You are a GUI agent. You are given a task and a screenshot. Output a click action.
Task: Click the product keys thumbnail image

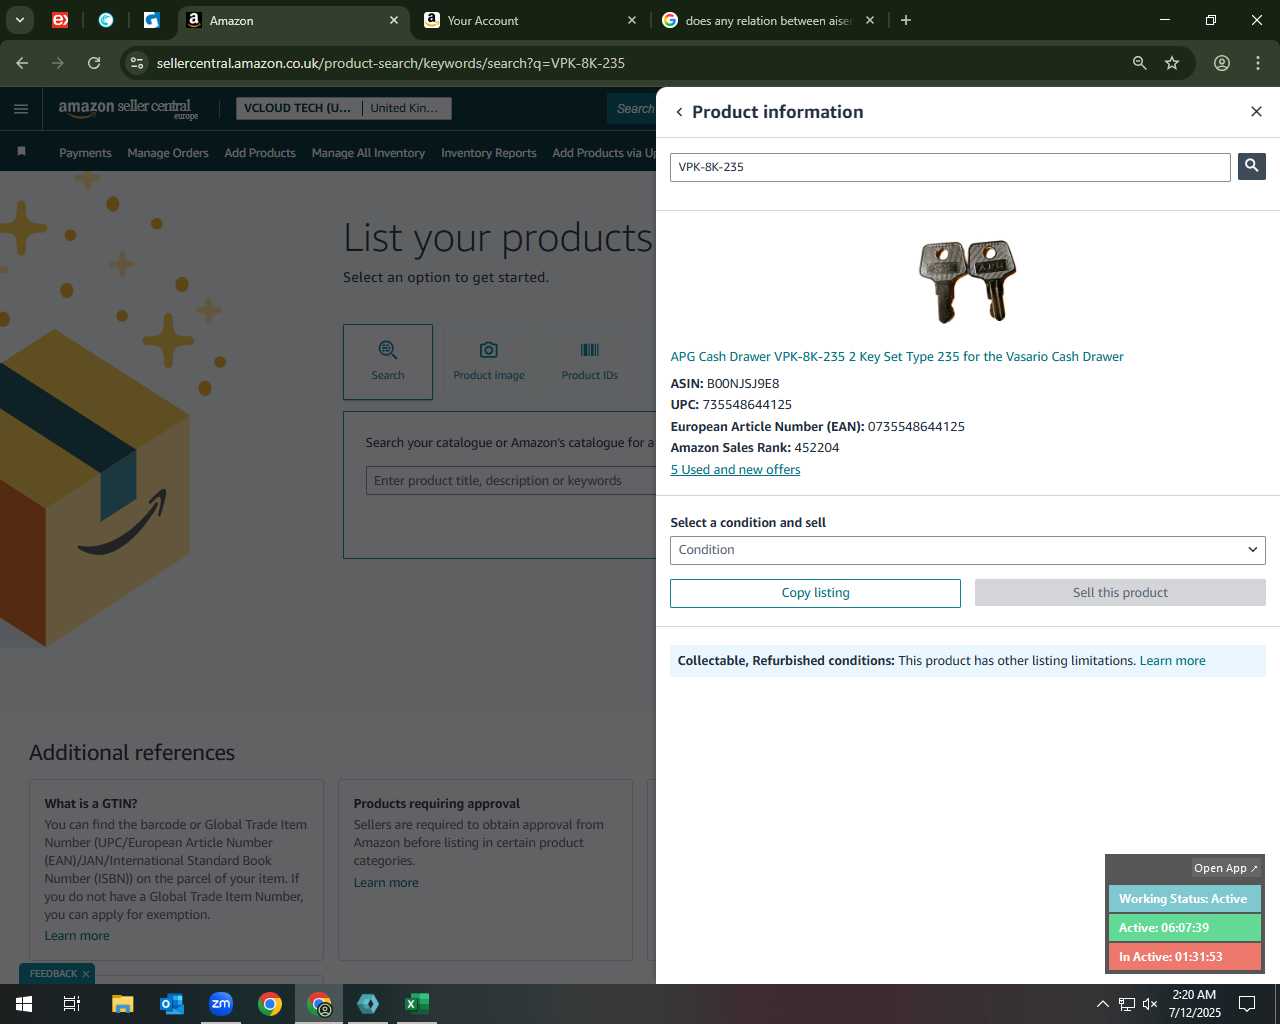coord(967,281)
